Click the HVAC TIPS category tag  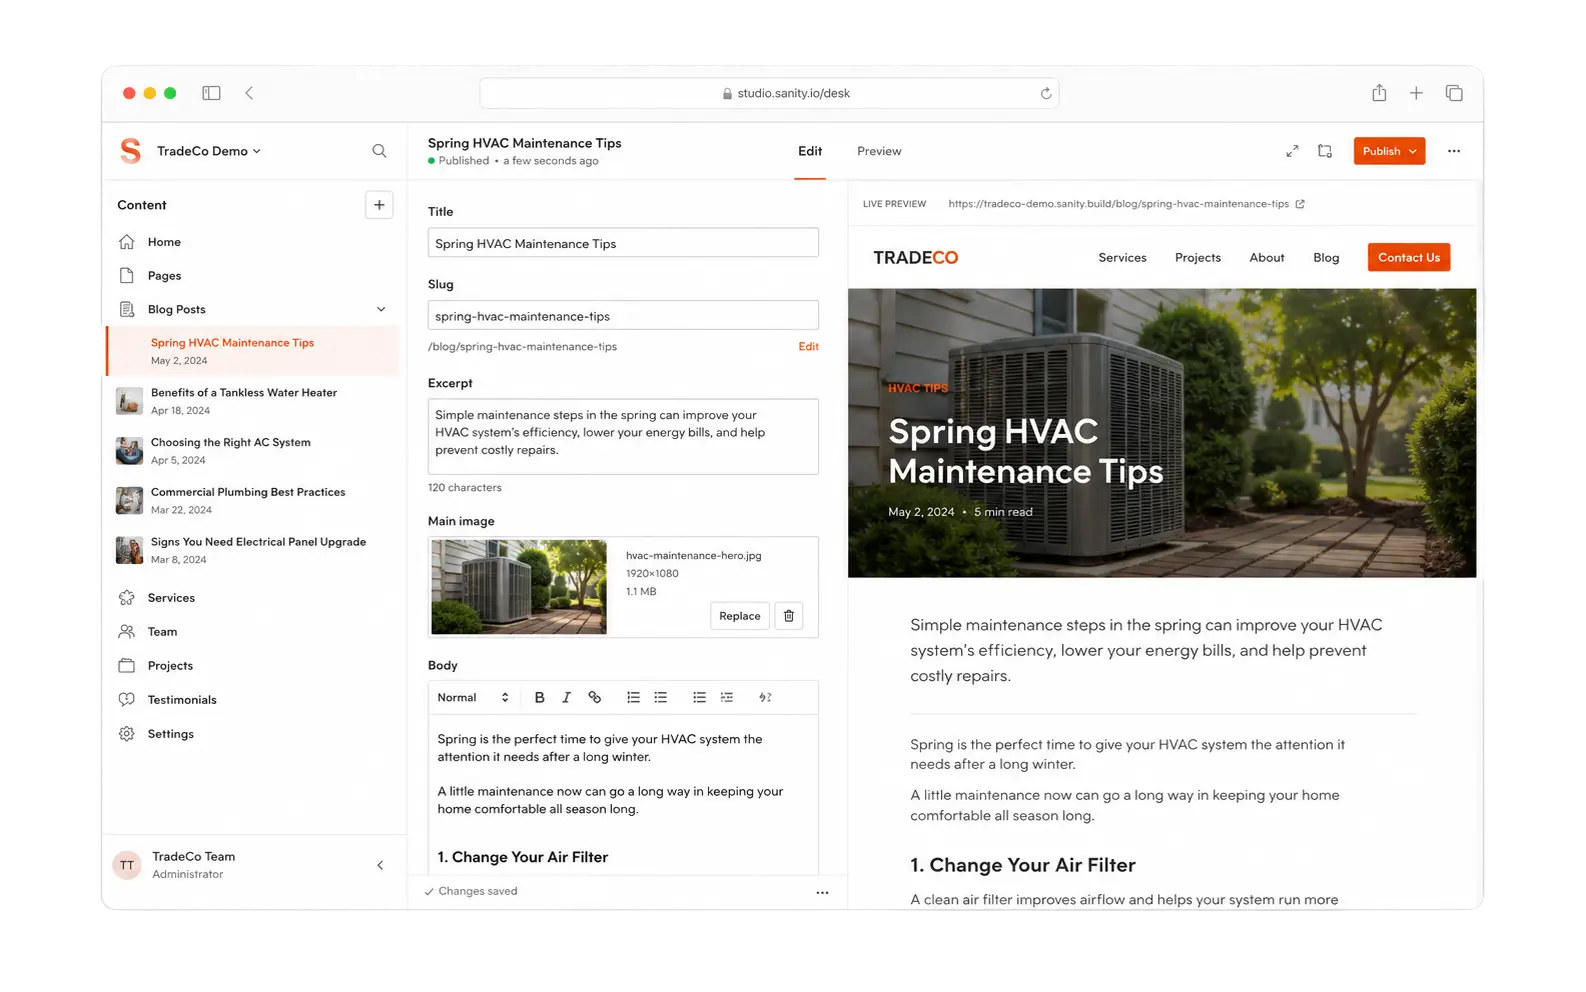click(x=918, y=388)
